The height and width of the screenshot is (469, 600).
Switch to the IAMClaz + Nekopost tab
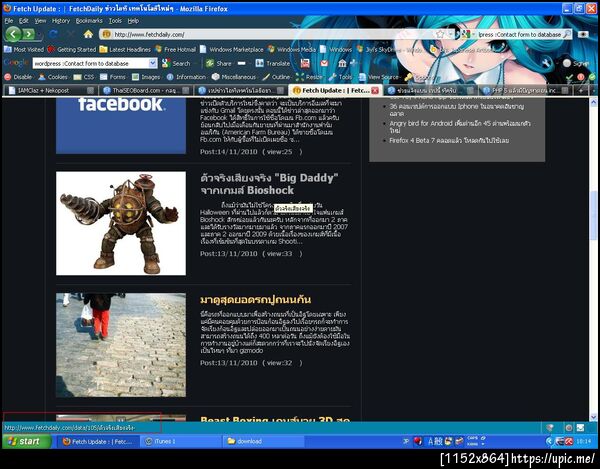[50, 90]
